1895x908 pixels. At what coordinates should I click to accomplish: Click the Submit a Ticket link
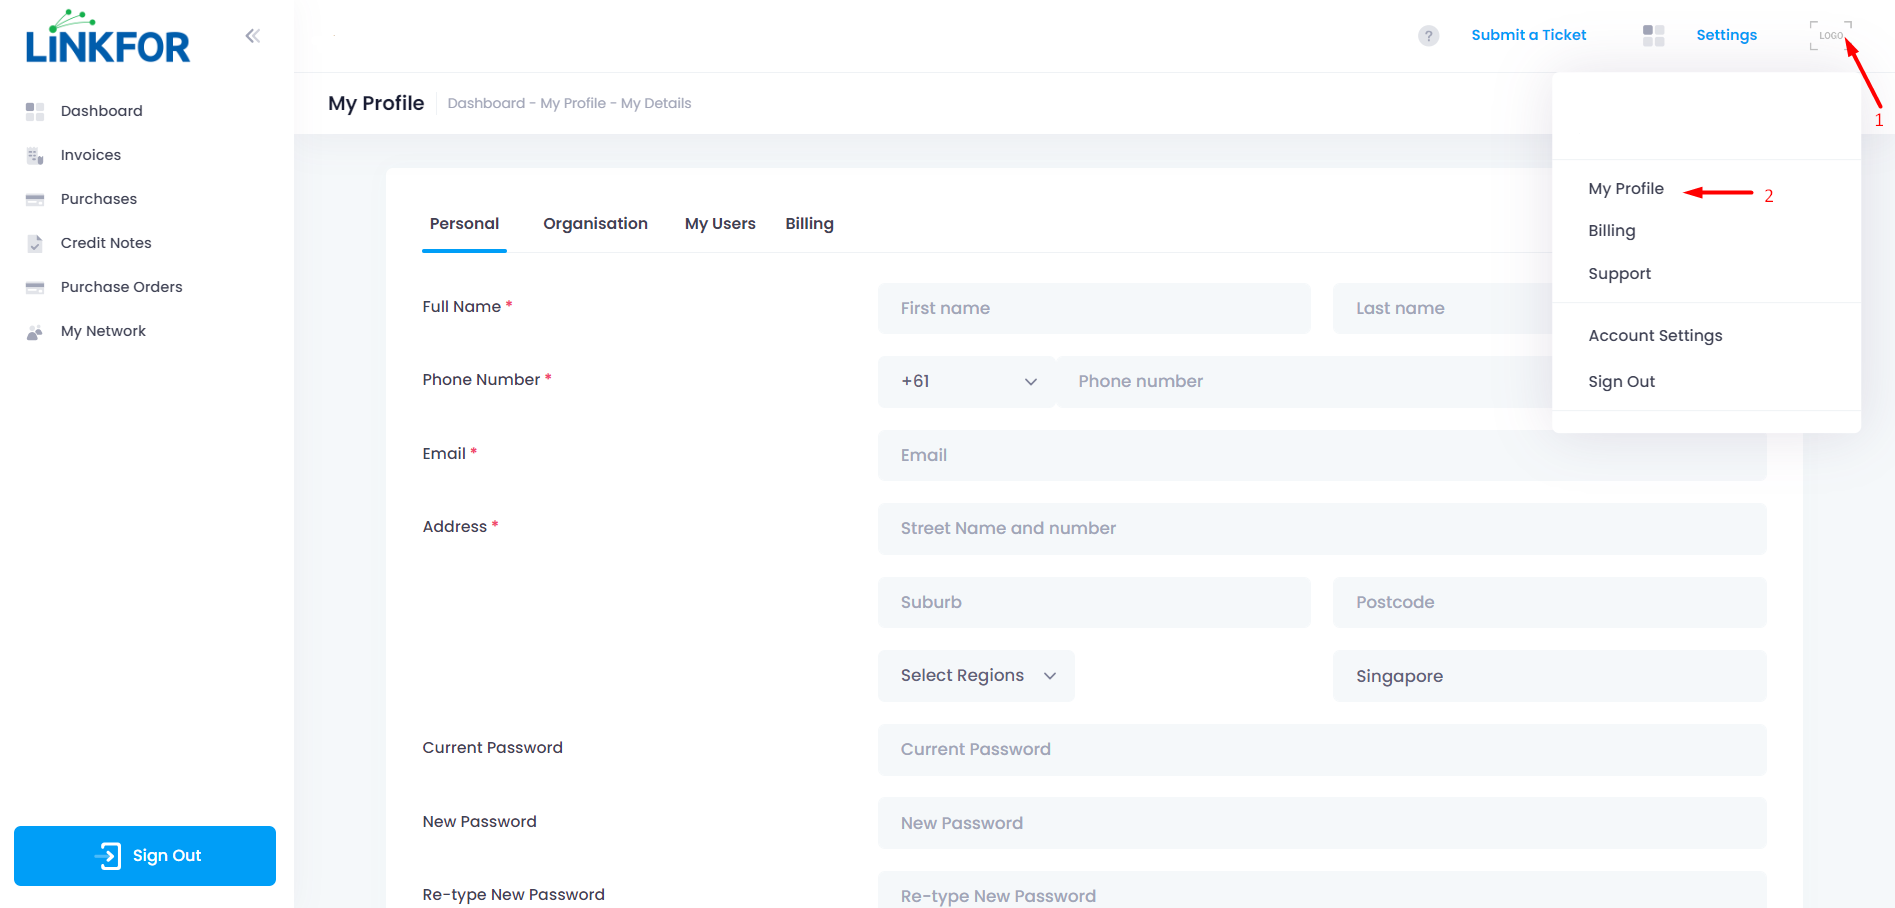[x=1528, y=35]
